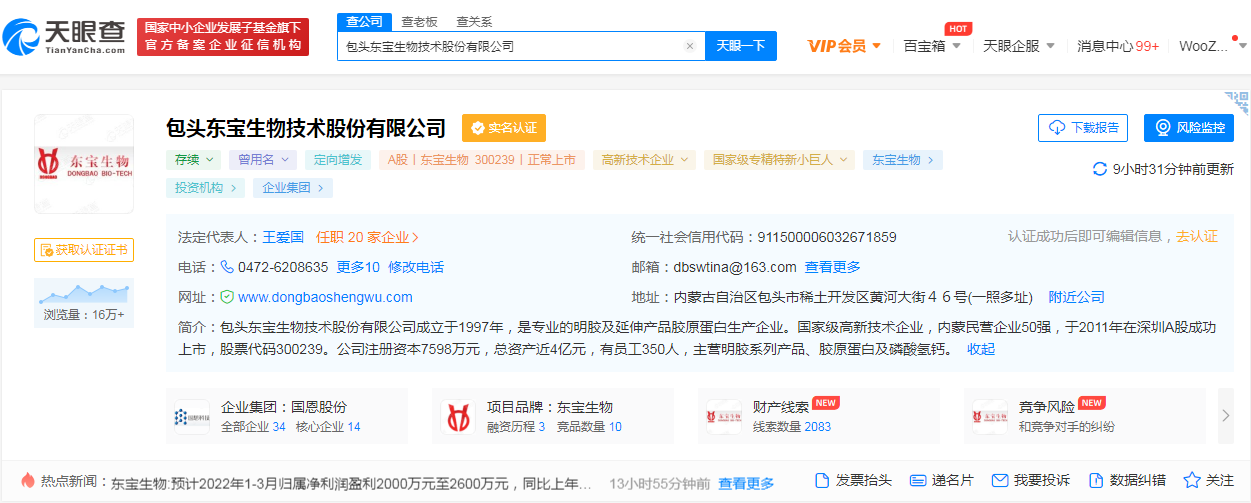
Task: Show 更多10 phone numbers
Action: (x=358, y=267)
